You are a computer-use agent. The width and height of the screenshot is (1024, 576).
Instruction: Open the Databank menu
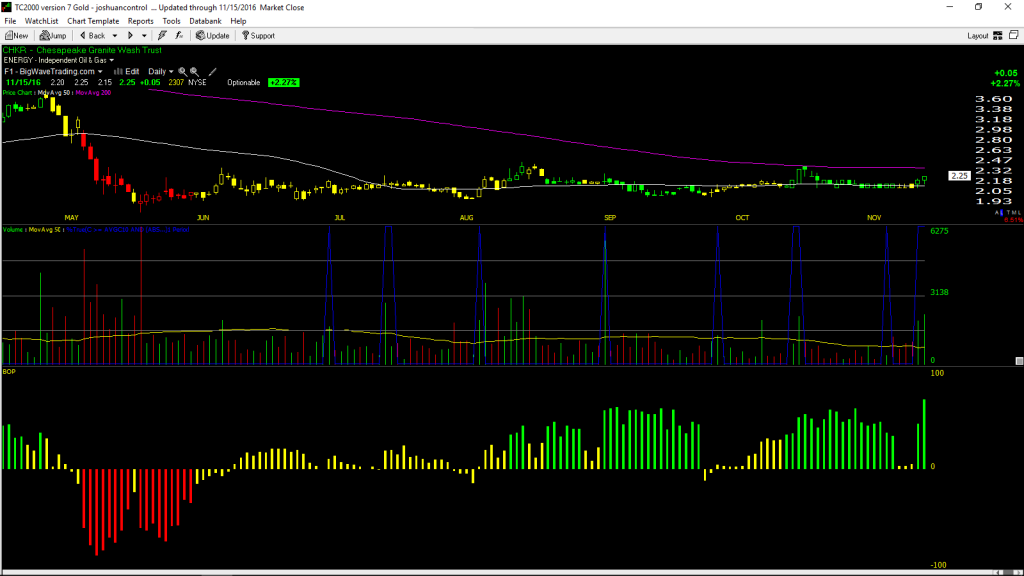(205, 21)
